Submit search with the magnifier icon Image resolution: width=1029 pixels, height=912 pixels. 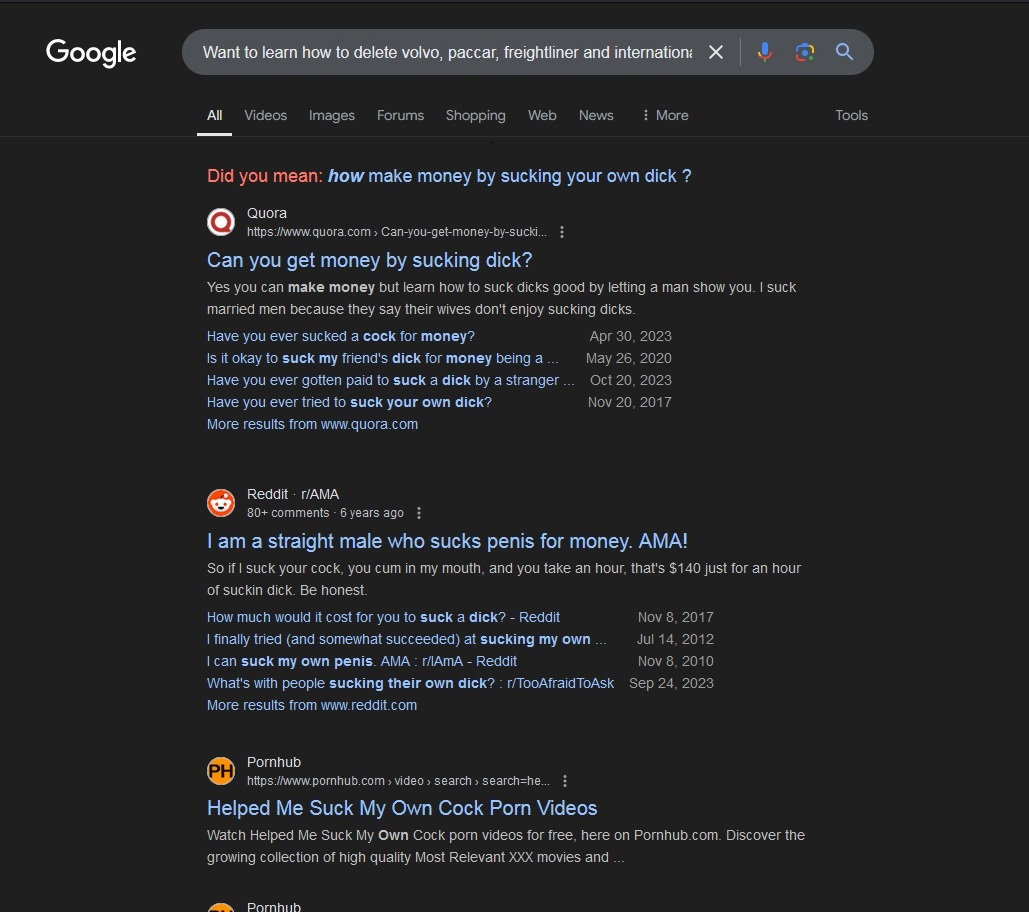[844, 52]
